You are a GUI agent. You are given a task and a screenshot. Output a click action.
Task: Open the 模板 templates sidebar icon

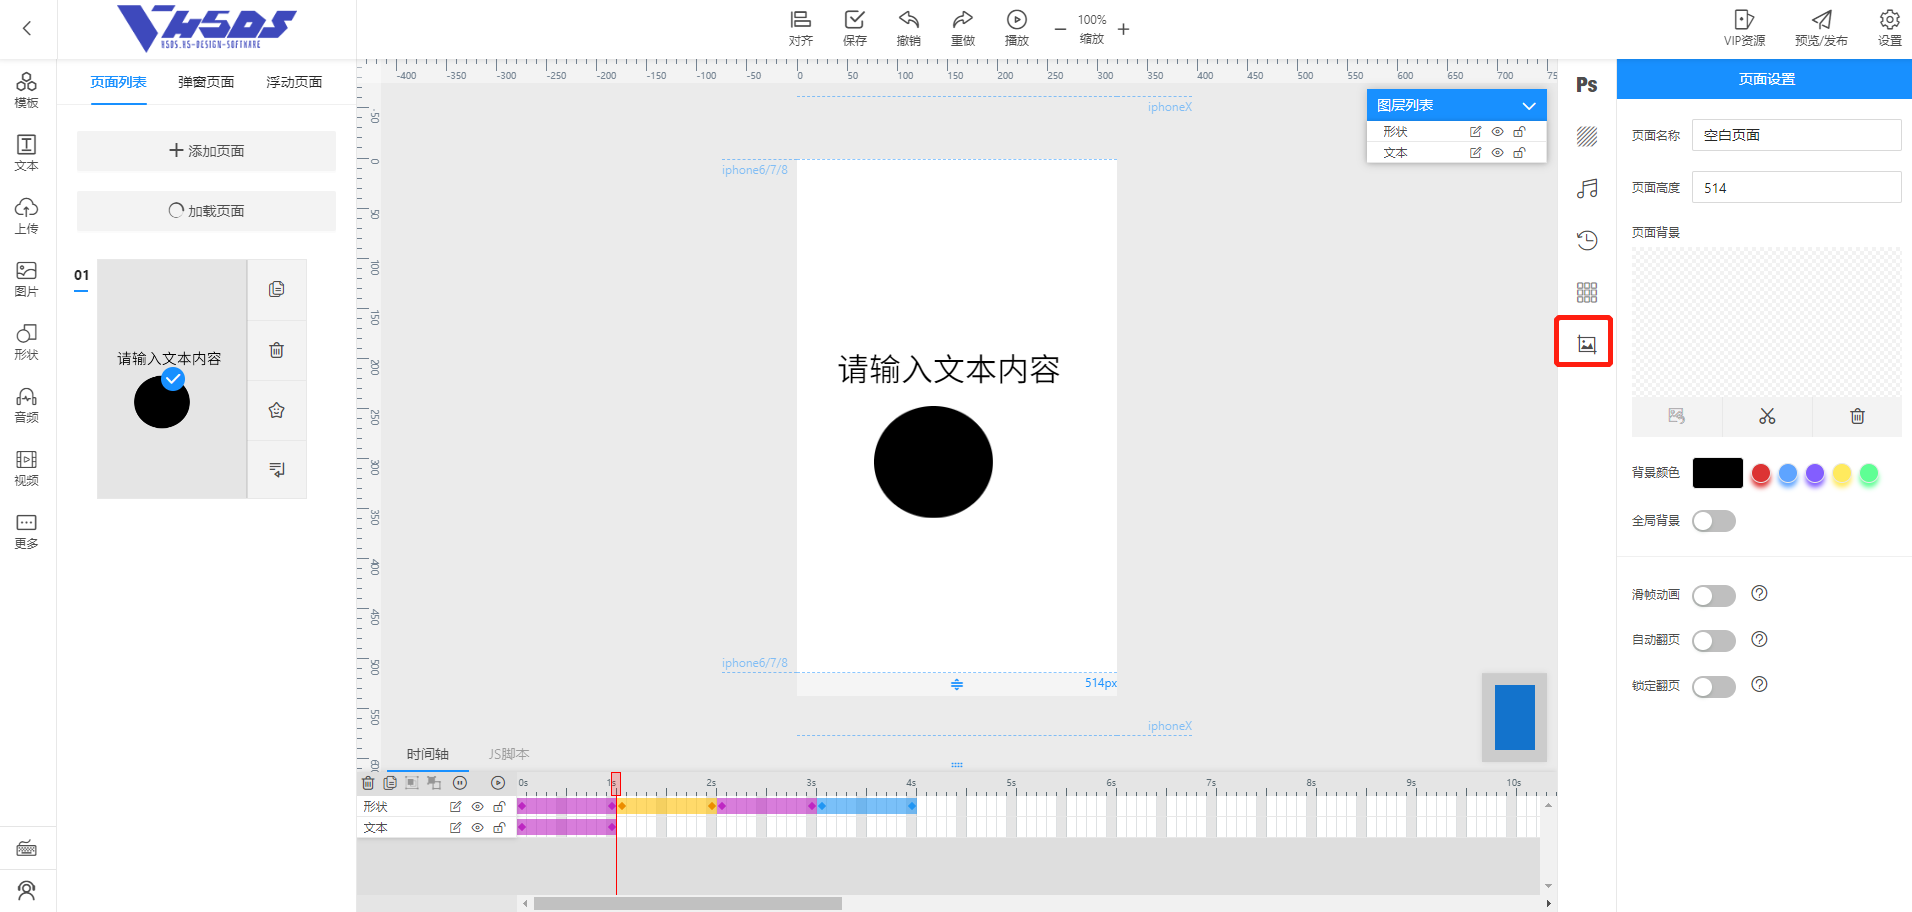(27, 90)
